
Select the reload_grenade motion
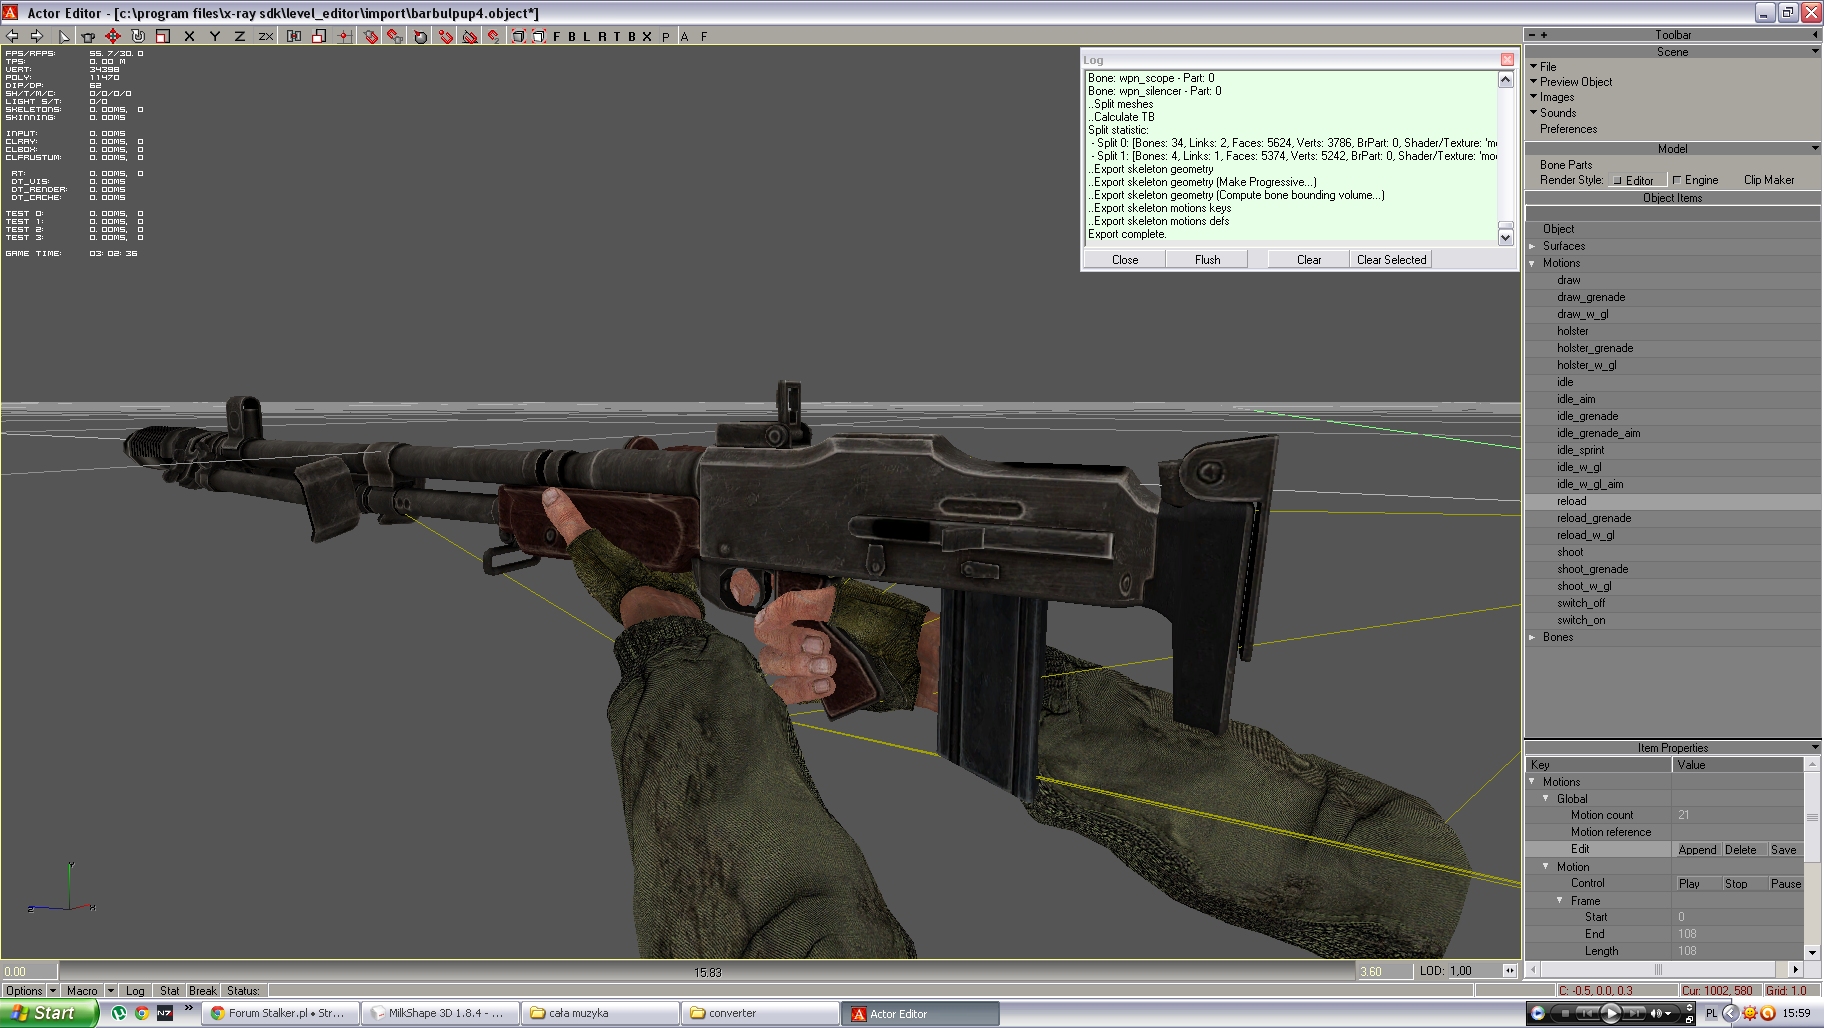coord(1594,518)
